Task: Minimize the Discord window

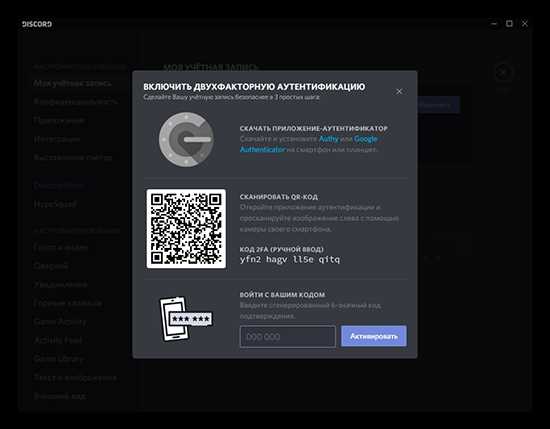Action: (494, 24)
